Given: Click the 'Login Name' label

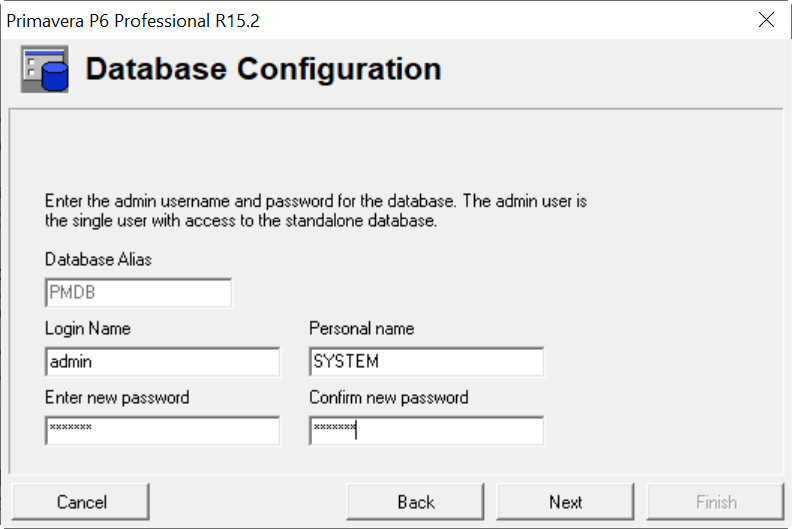Looking at the screenshot, I should 88,328.
